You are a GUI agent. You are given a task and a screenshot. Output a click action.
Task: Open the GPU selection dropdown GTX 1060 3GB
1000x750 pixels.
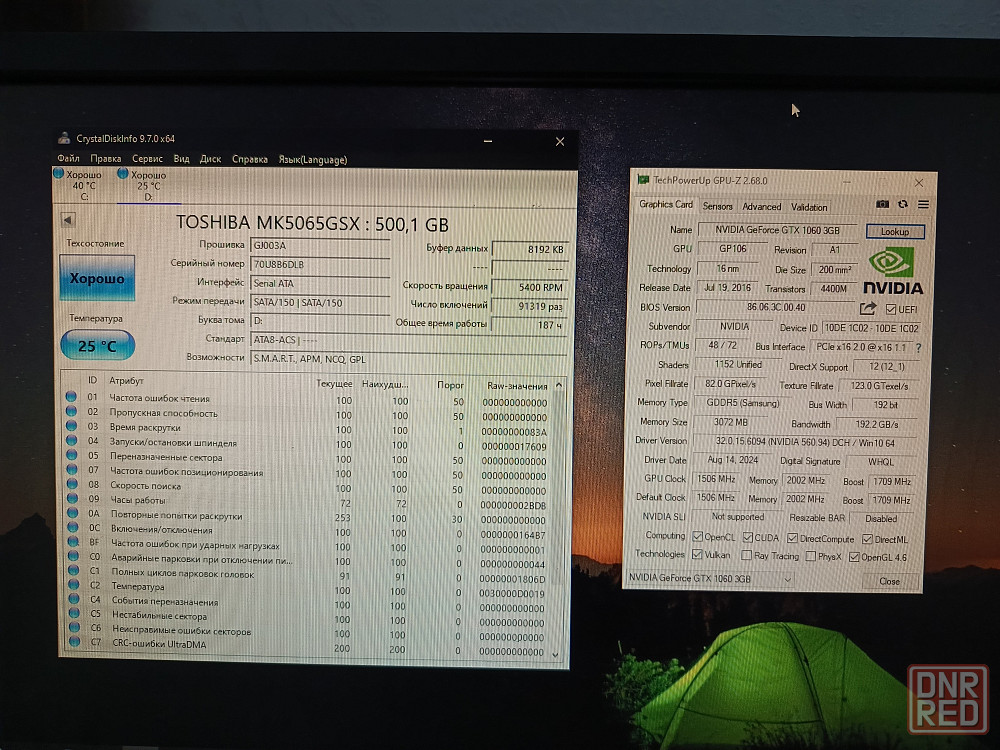pyautogui.click(x=710, y=579)
